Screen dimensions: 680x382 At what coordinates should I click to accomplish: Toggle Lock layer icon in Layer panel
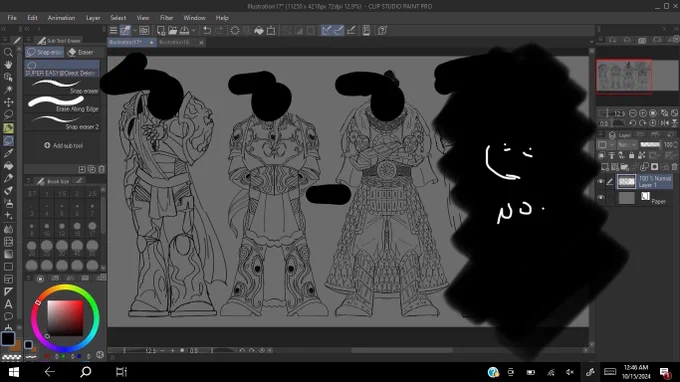631,155
